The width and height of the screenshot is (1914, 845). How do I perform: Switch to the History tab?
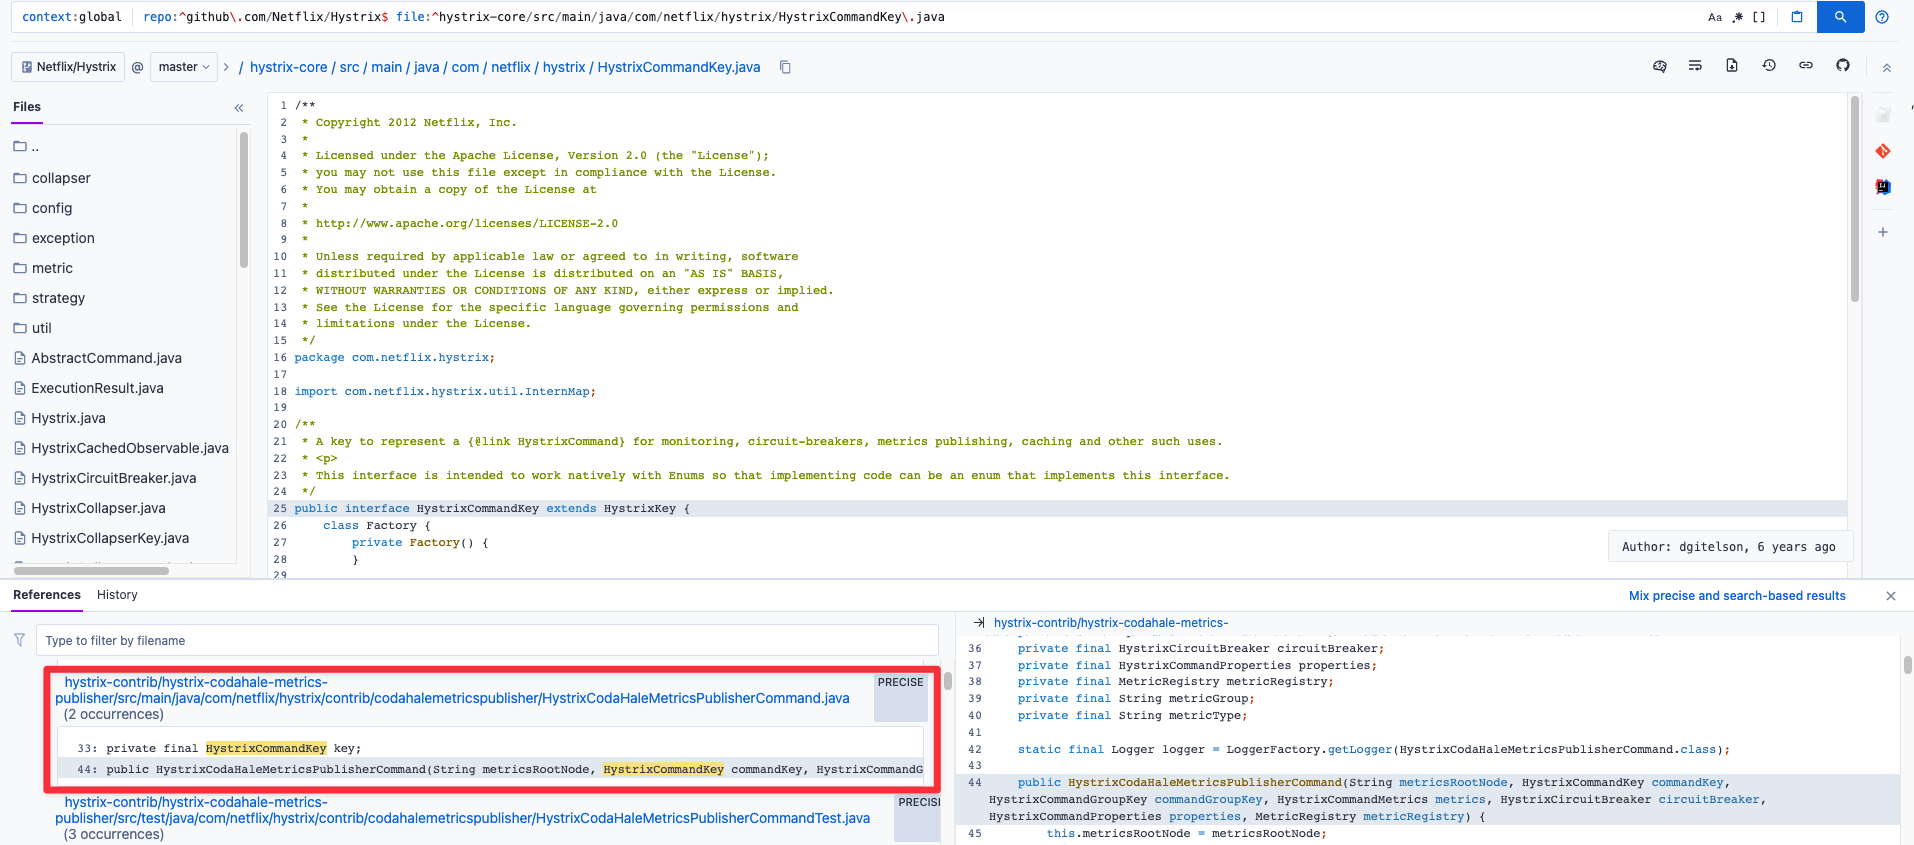(117, 595)
